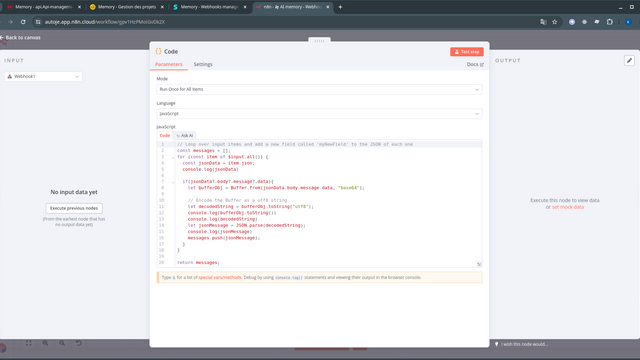Click the 'const messages = [];' line
Viewport: 640px width, 360px height.
pos(204,151)
